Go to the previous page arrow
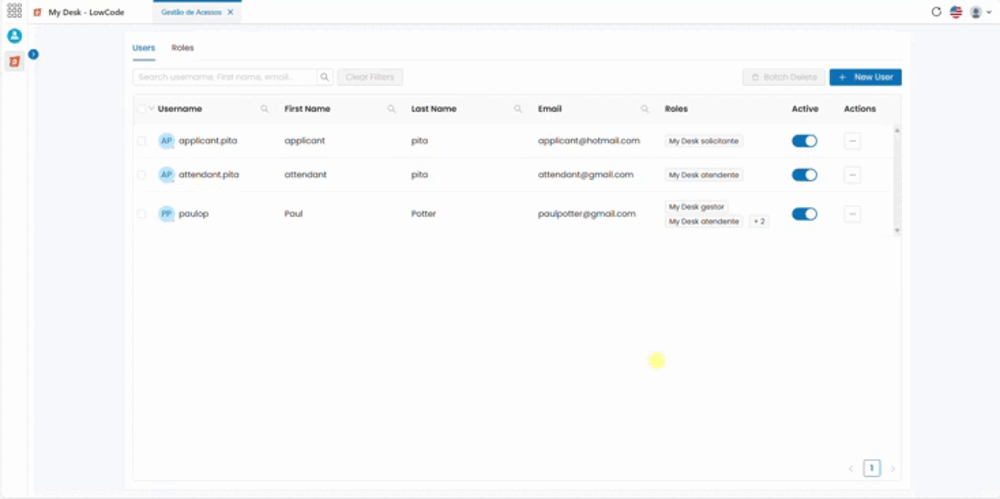1000x499 pixels. click(851, 469)
